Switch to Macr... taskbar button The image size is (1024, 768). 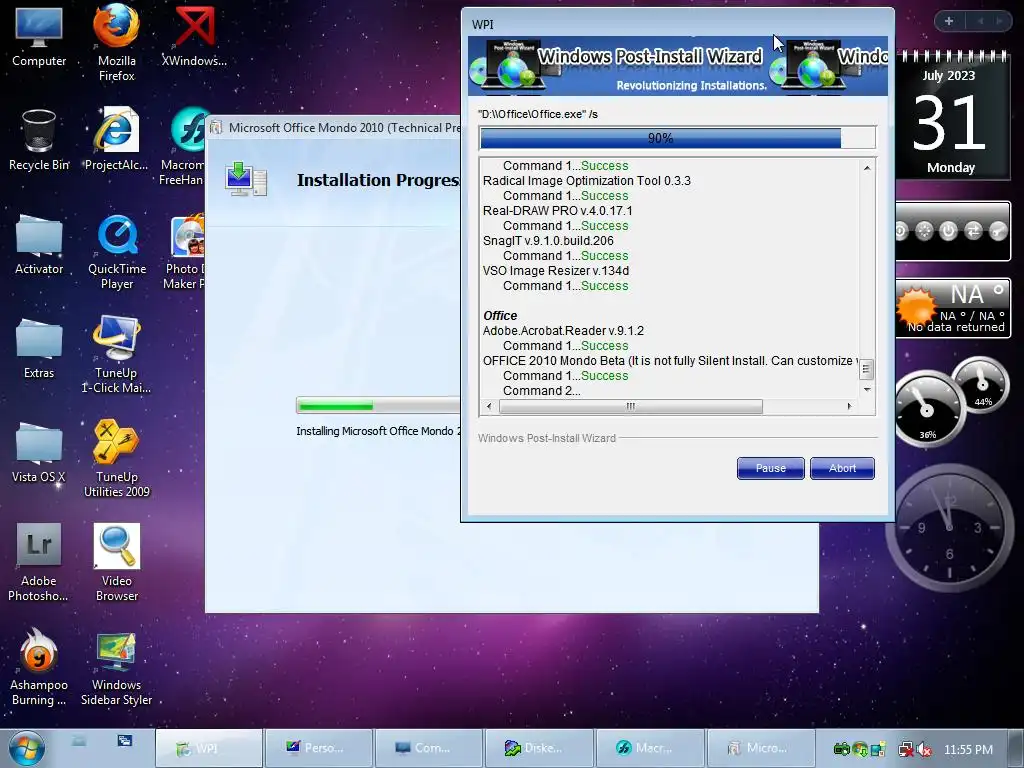click(x=650, y=748)
